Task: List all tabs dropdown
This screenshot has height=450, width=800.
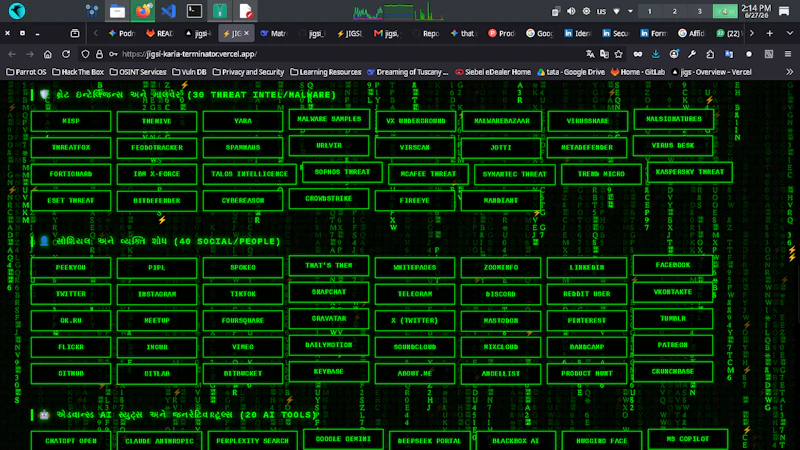Action: [x=790, y=33]
